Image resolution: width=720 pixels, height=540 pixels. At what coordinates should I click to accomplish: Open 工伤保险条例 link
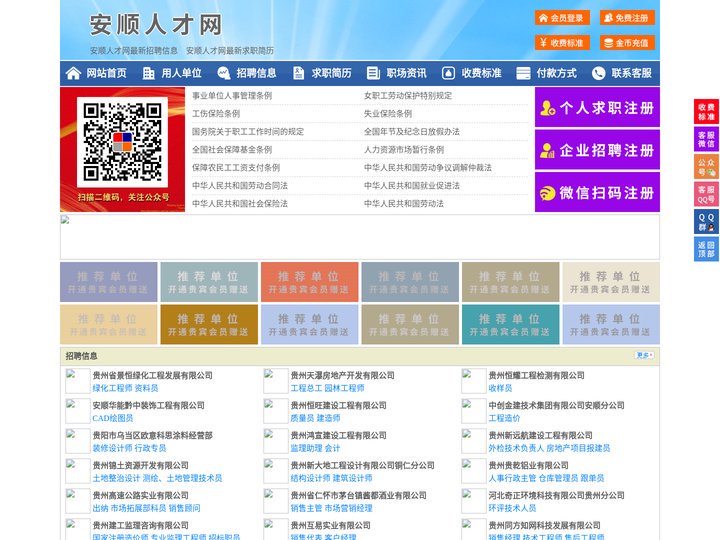point(216,113)
